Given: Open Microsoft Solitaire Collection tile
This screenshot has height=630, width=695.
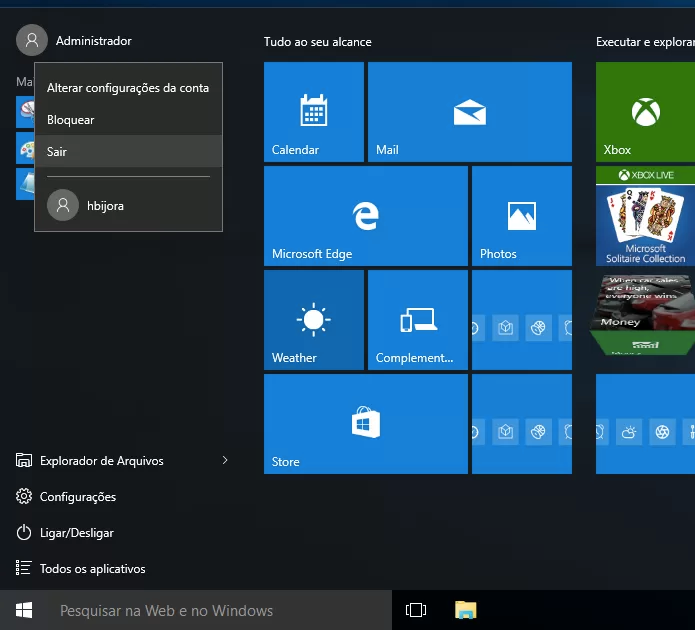Looking at the screenshot, I should pyautogui.click(x=645, y=216).
